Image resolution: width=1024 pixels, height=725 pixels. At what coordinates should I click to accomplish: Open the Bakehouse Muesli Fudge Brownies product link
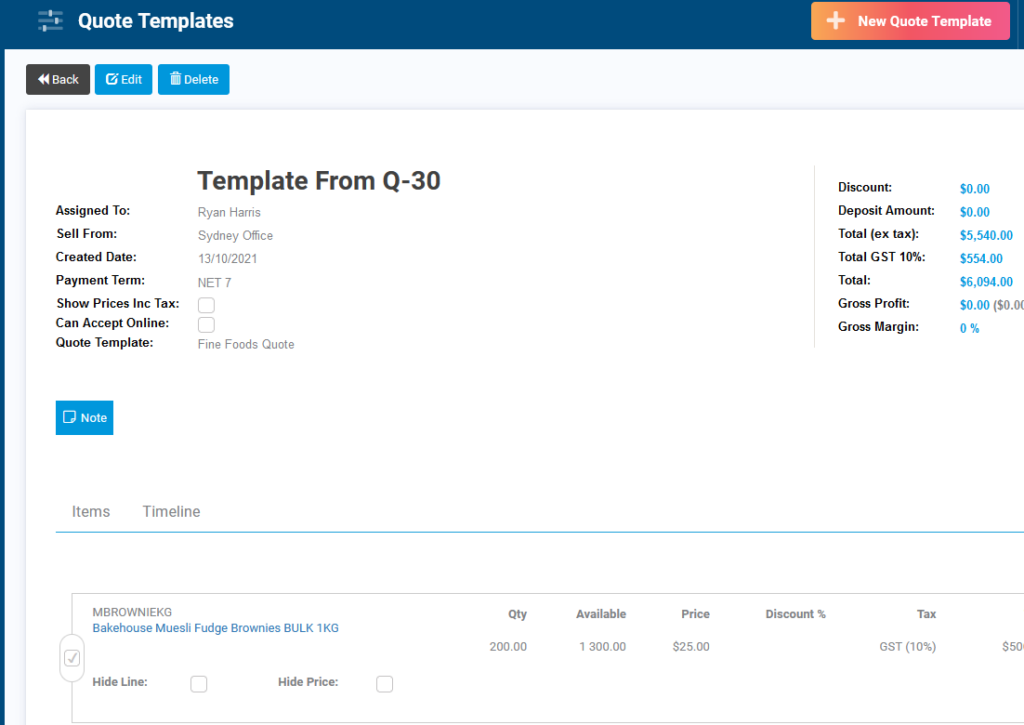[x=215, y=627]
